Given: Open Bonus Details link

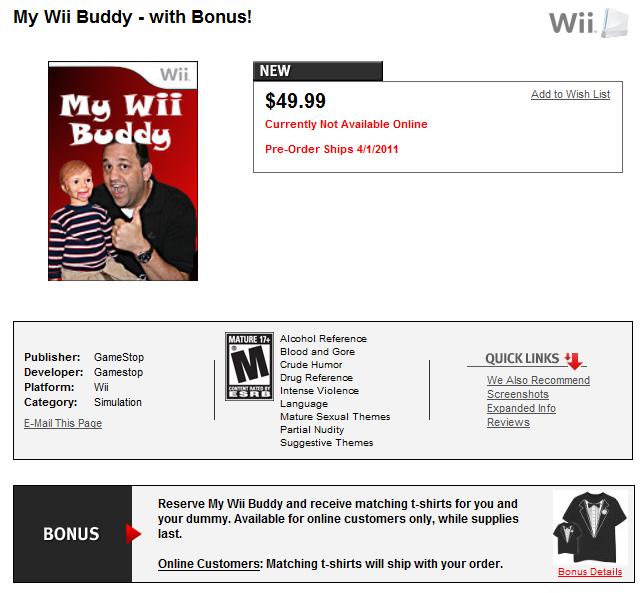Looking at the screenshot, I should [x=590, y=572].
